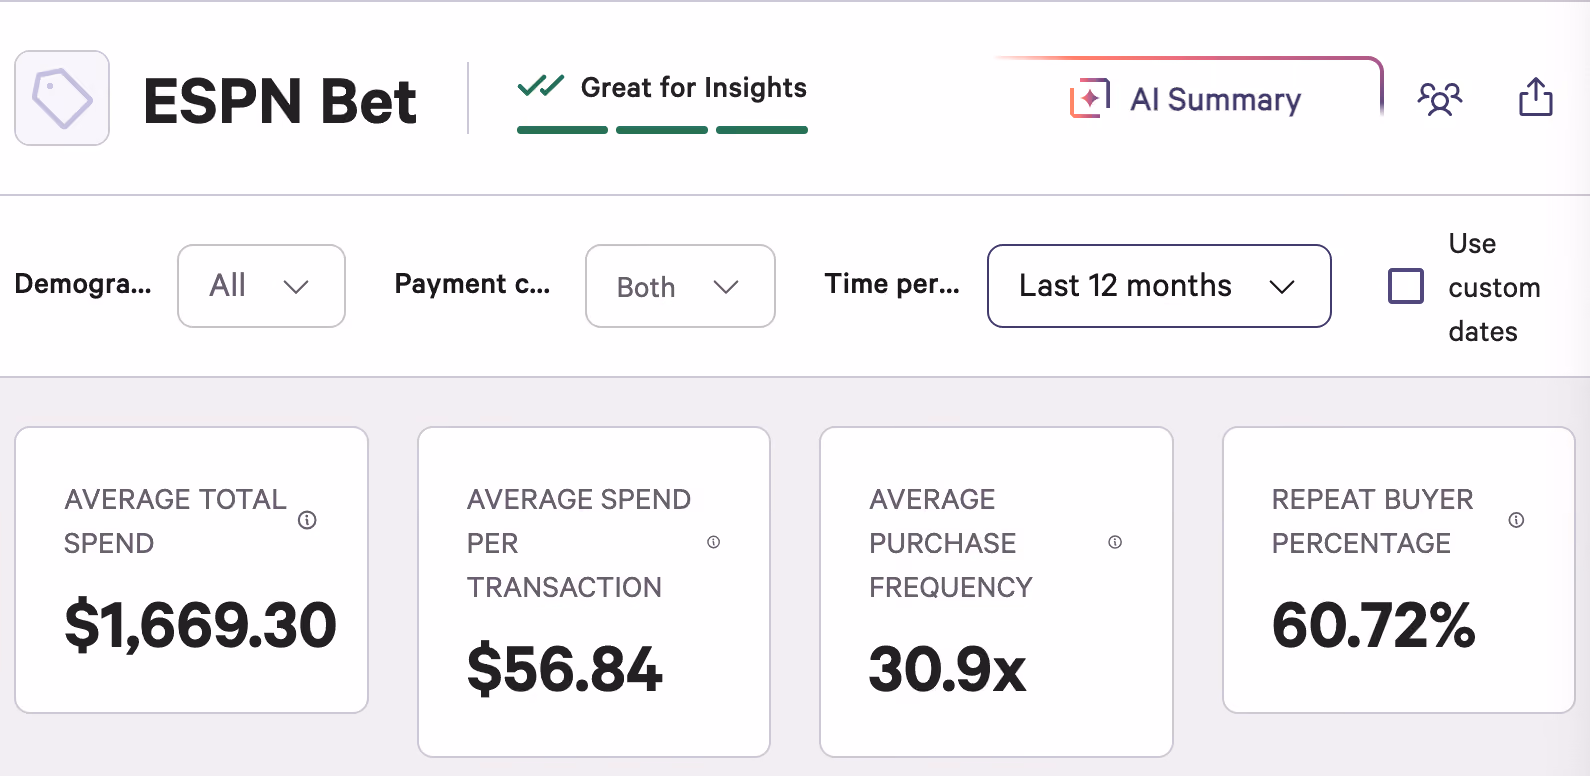
Task: Click the Great for Insights label
Action: (694, 88)
